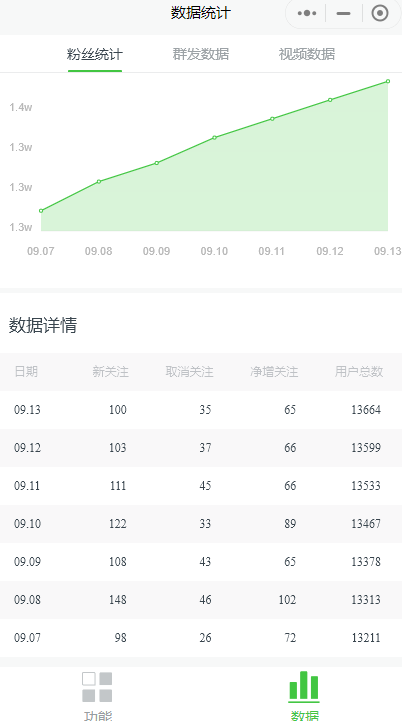Viewport: 402px width, 721px height.
Task: Click the 09.07 x-axis label
Action: click(x=40, y=252)
